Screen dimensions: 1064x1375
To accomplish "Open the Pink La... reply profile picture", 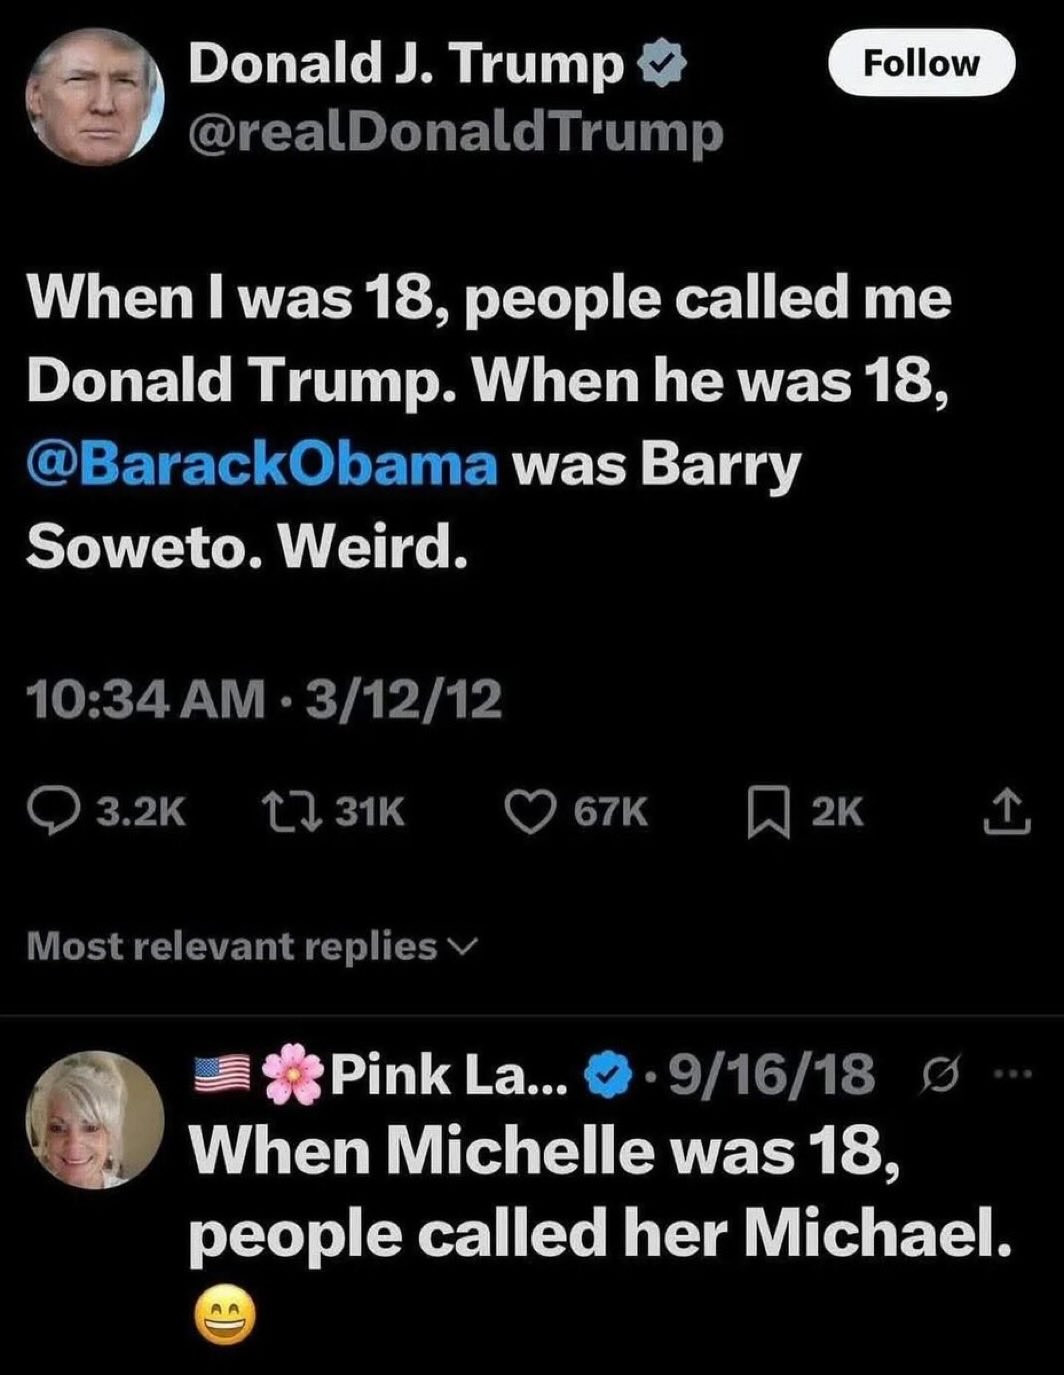I will 95,1118.
